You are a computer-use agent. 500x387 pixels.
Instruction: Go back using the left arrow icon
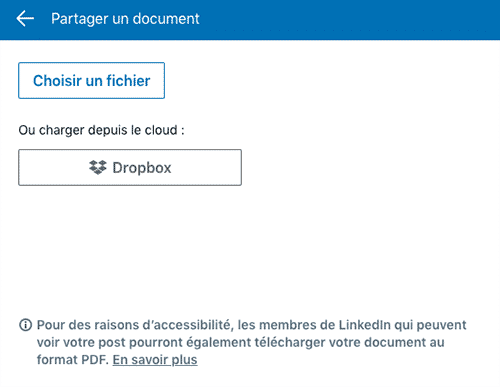[25, 18]
